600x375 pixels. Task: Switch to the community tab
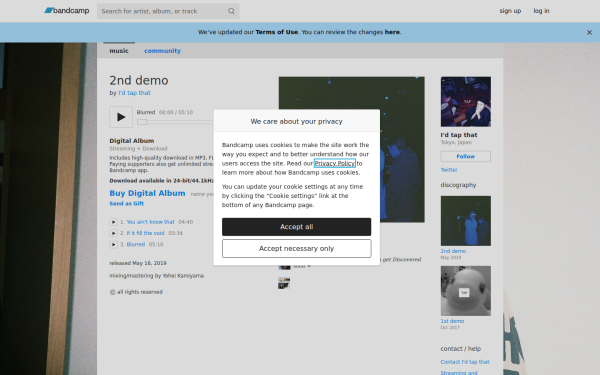[x=162, y=51]
